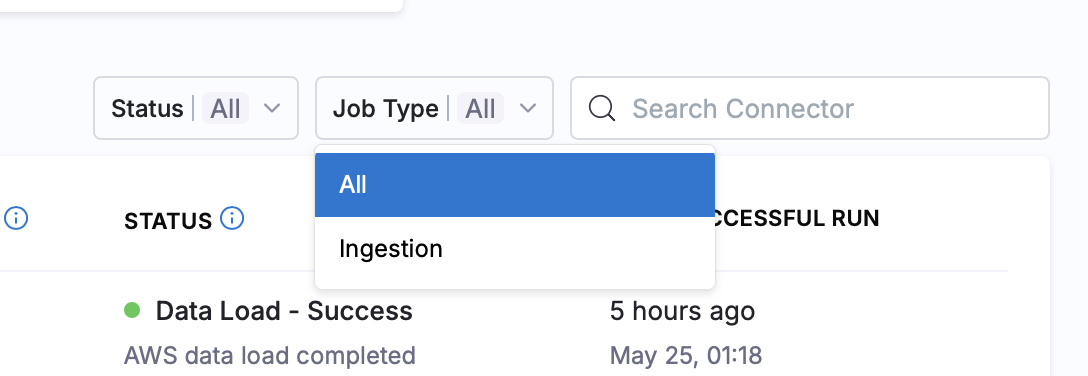Click the All badge in Status filter

pyautogui.click(x=226, y=109)
